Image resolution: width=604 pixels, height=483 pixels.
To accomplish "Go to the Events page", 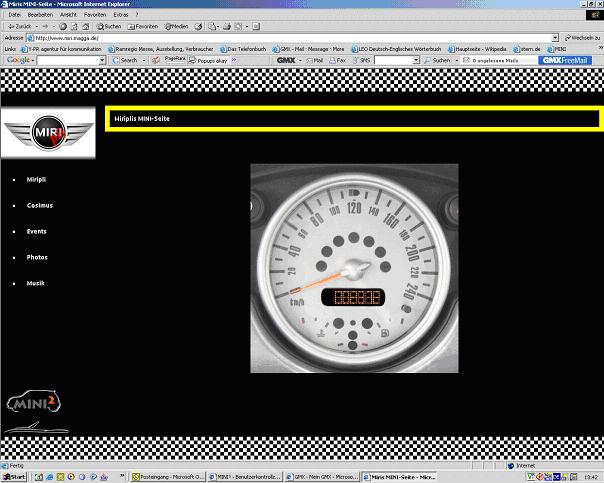I will (x=36, y=231).
